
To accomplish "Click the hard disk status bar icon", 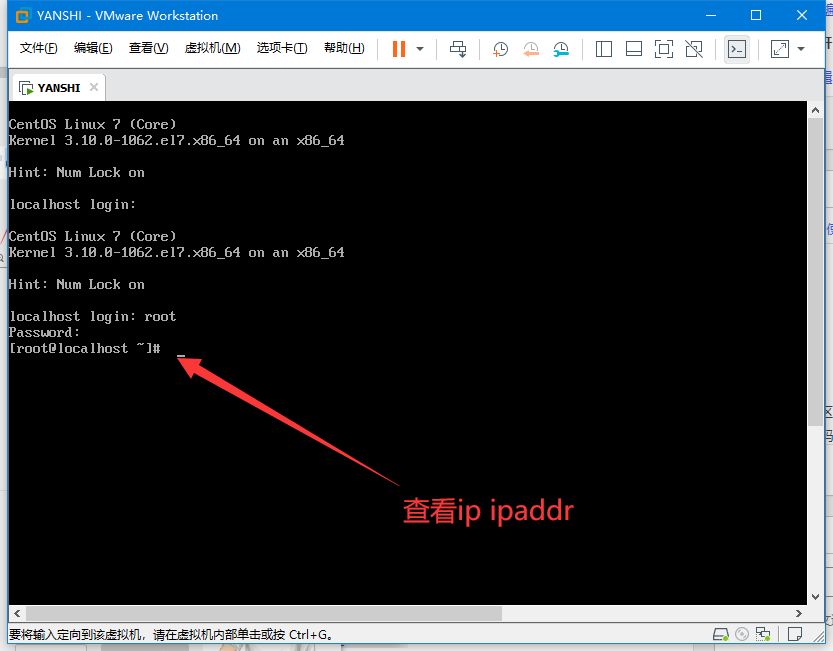I will coord(720,635).
